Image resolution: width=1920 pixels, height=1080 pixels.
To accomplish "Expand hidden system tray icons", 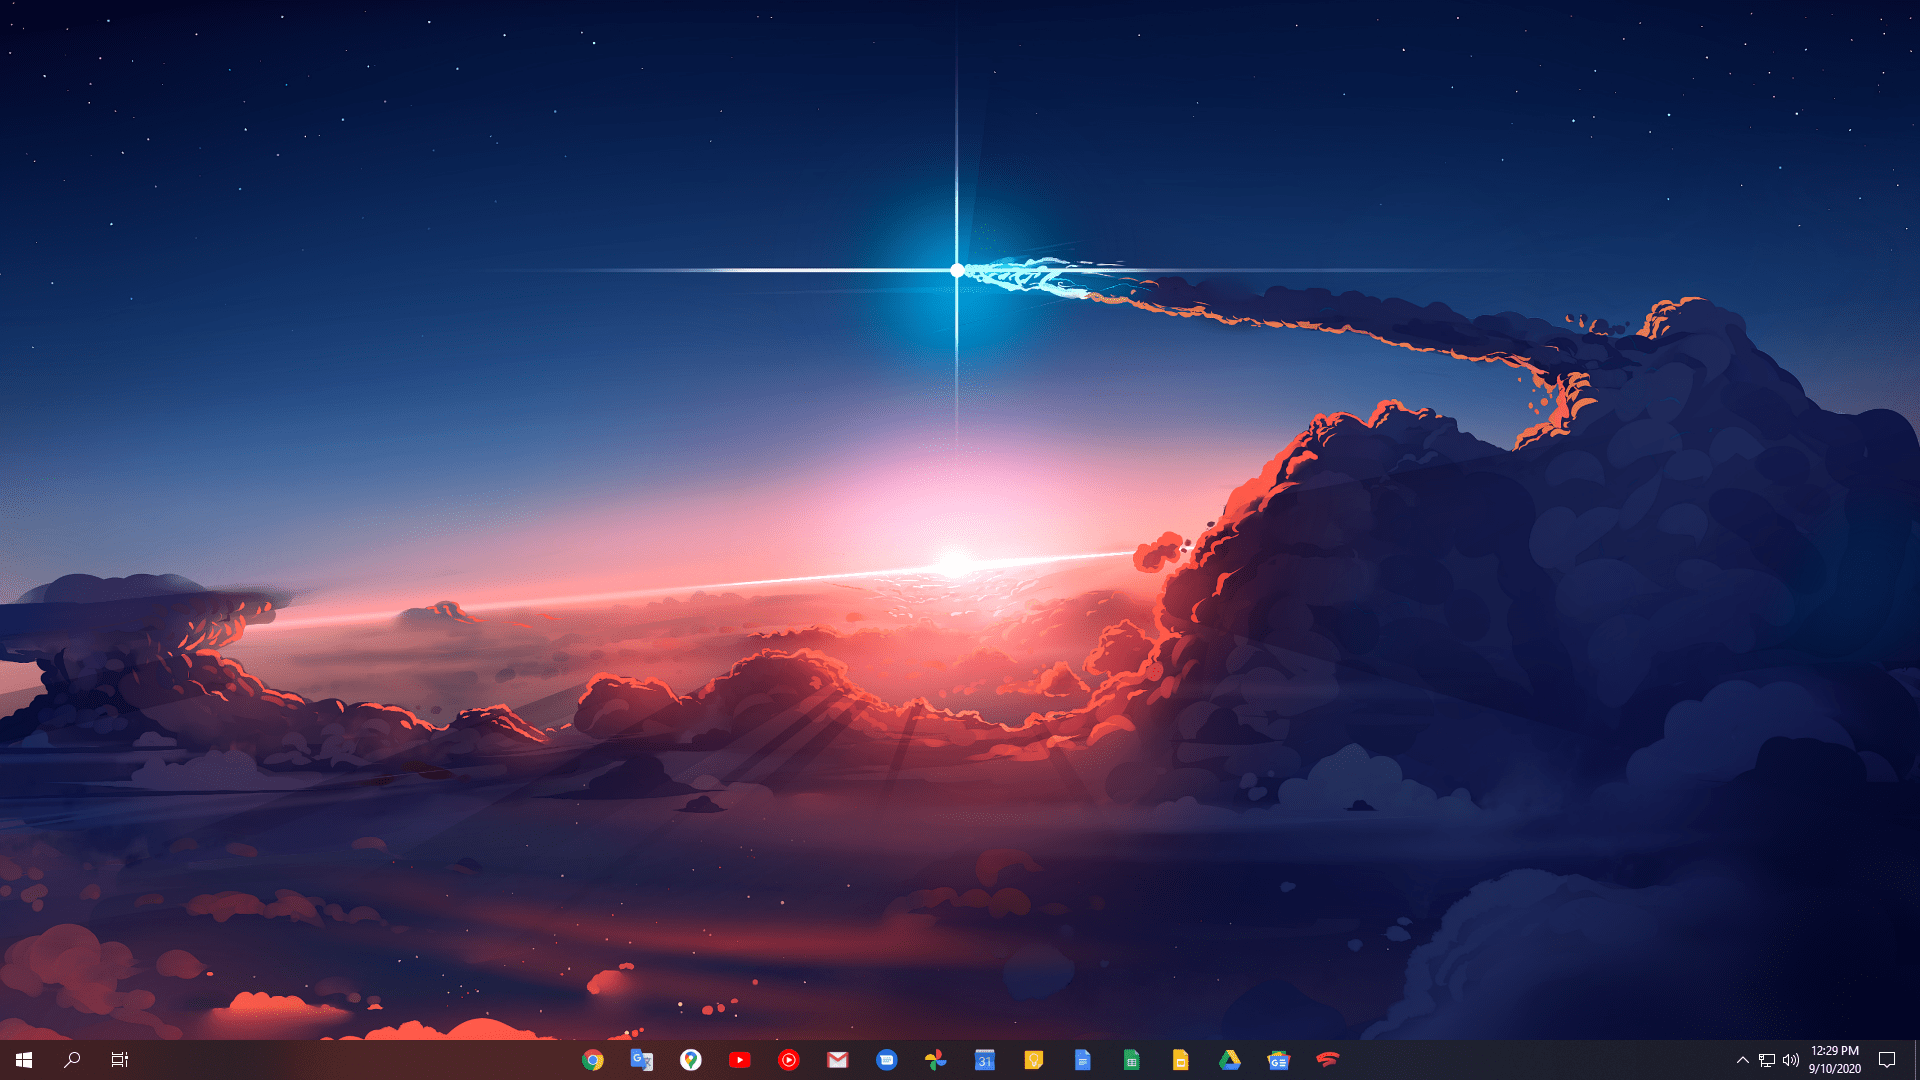I will point(1743,1059).
